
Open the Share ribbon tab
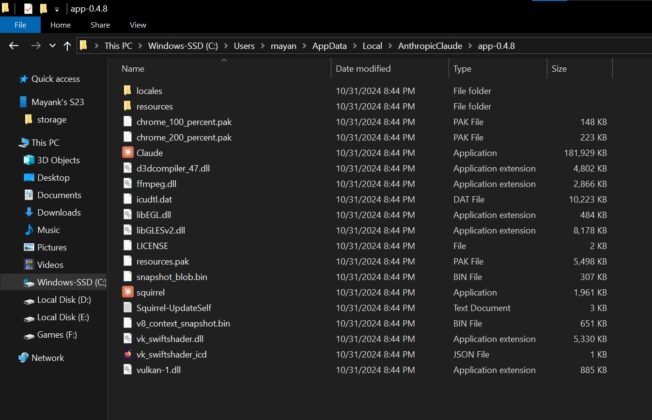(x=100, y=24)
